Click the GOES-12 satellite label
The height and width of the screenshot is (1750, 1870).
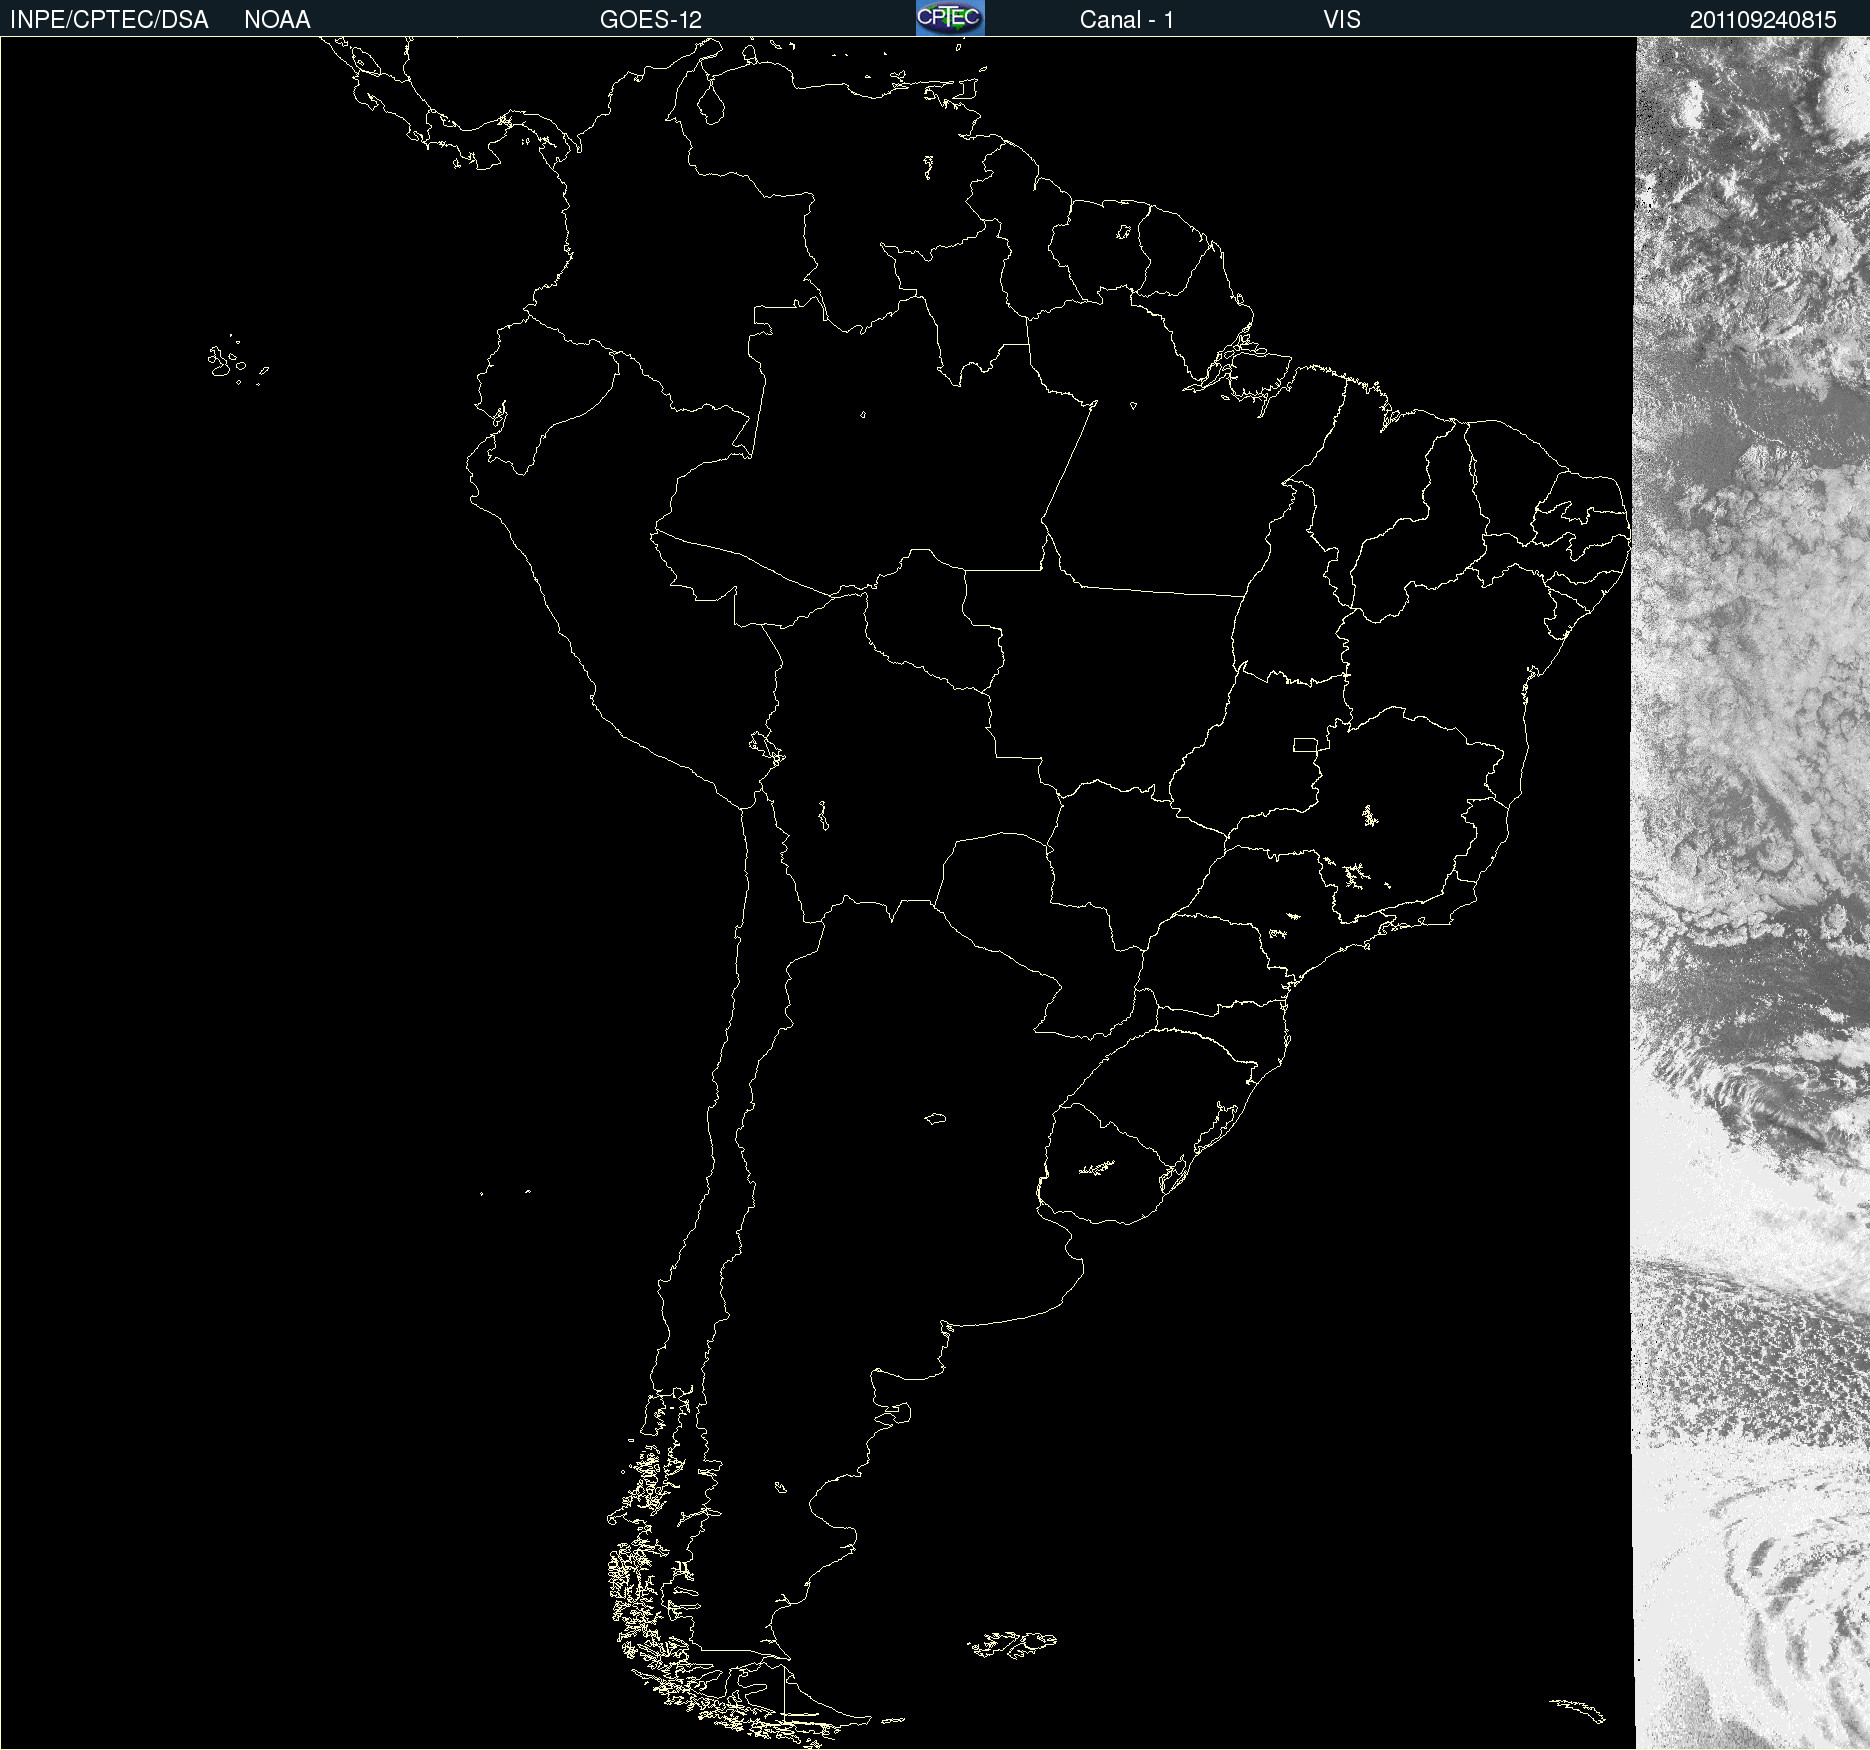pos(651,20)
